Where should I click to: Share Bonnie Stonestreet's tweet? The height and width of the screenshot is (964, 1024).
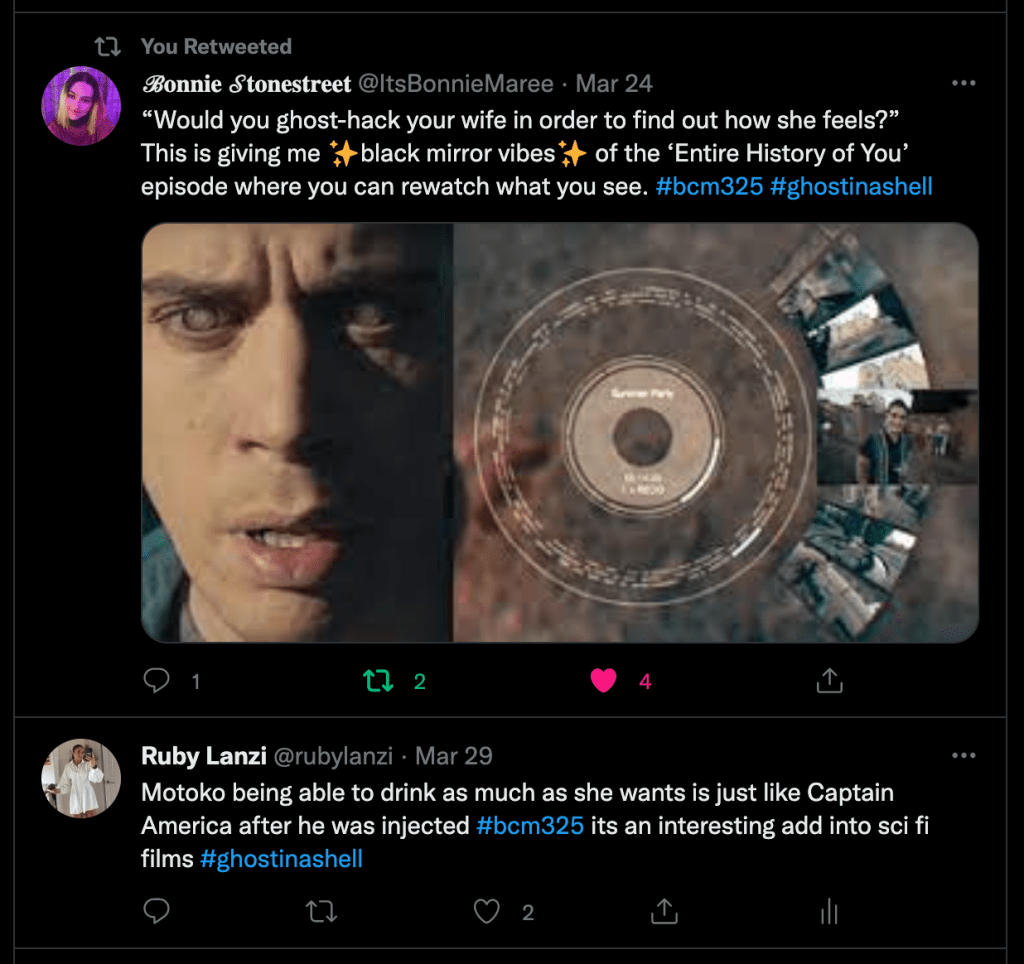click(829, 681)
